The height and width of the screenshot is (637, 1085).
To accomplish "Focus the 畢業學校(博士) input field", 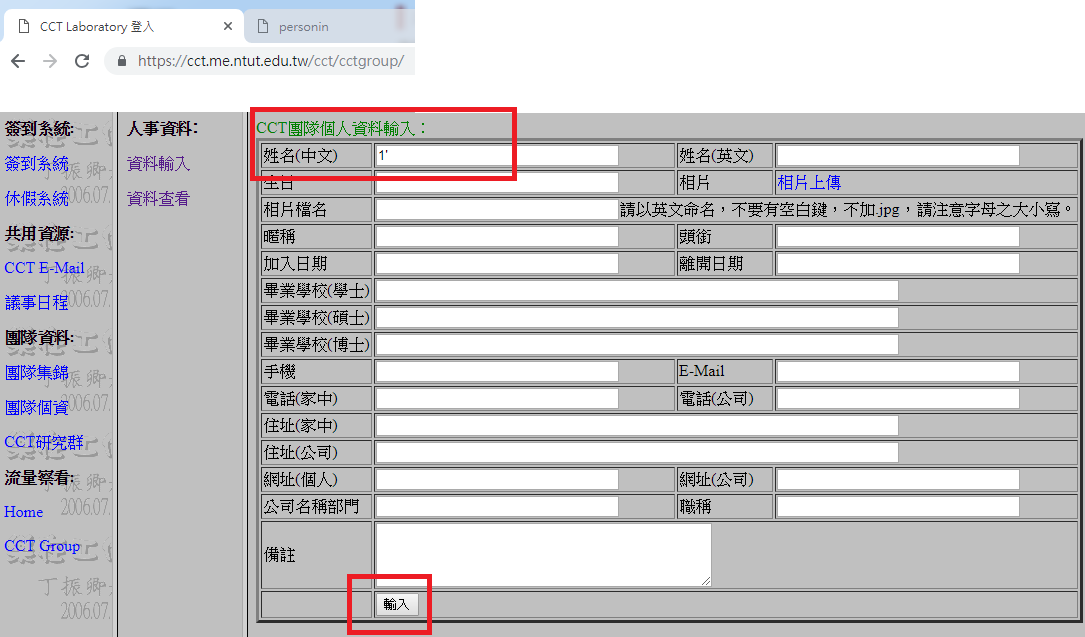I will (x=637, y=344).
